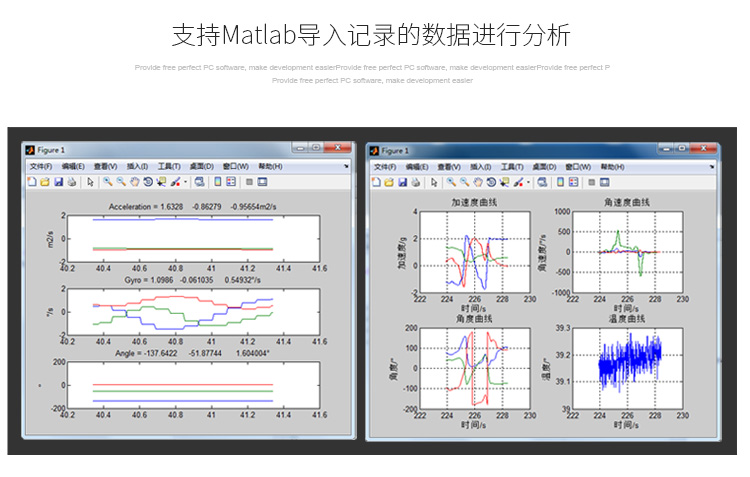750x477 pixels.
Task: Expand Brush color dropdown arrow in right window
Action: pyautogui.click(x=528, y=182)
